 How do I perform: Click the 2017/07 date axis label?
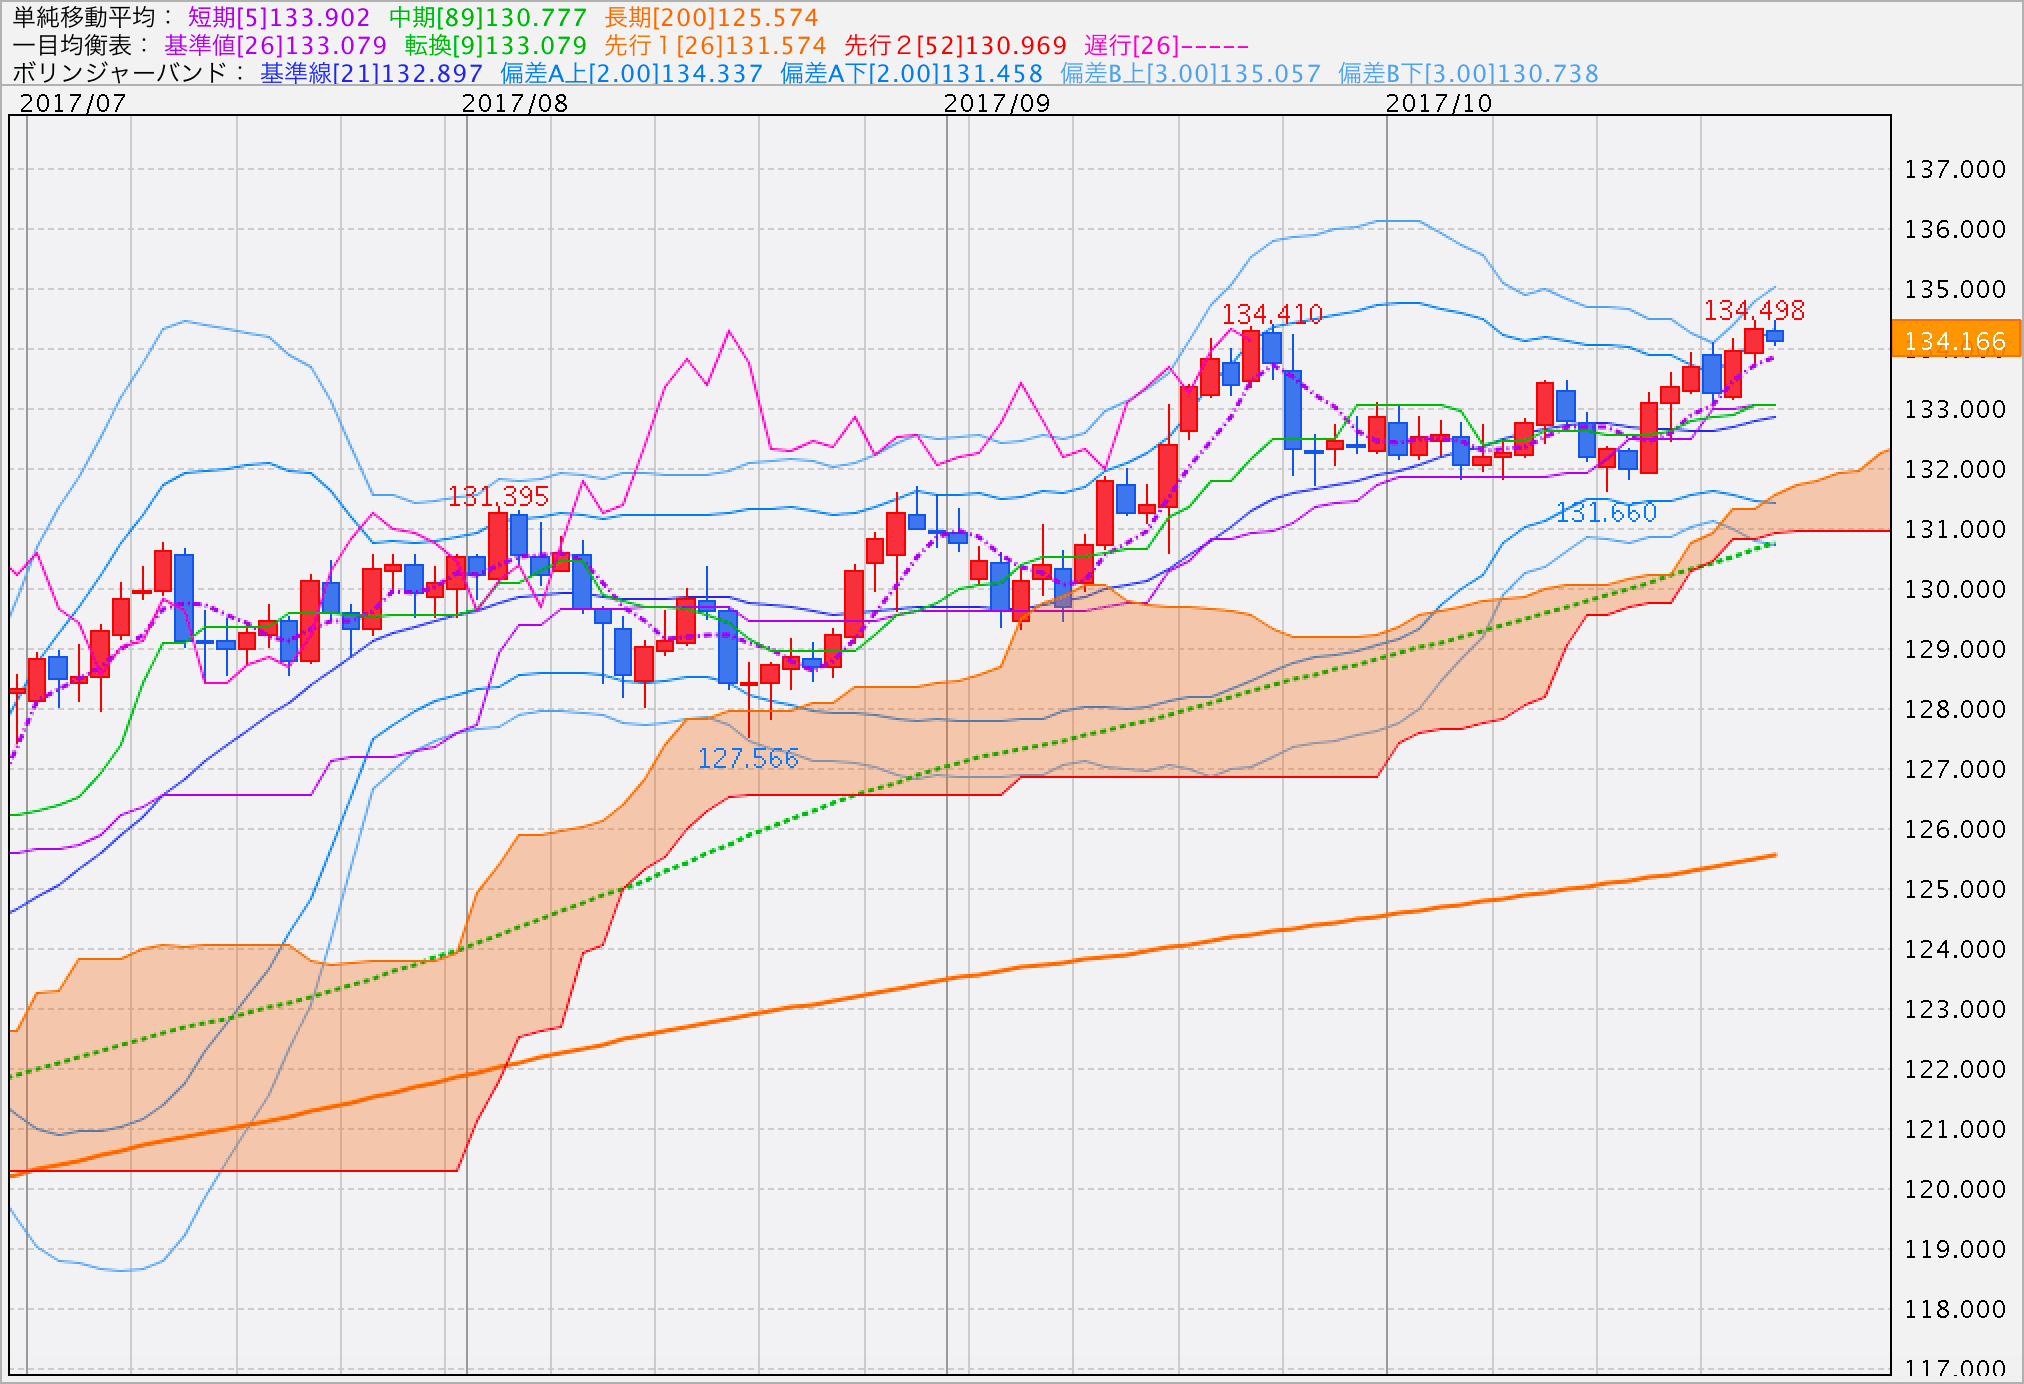coord(73,103)
